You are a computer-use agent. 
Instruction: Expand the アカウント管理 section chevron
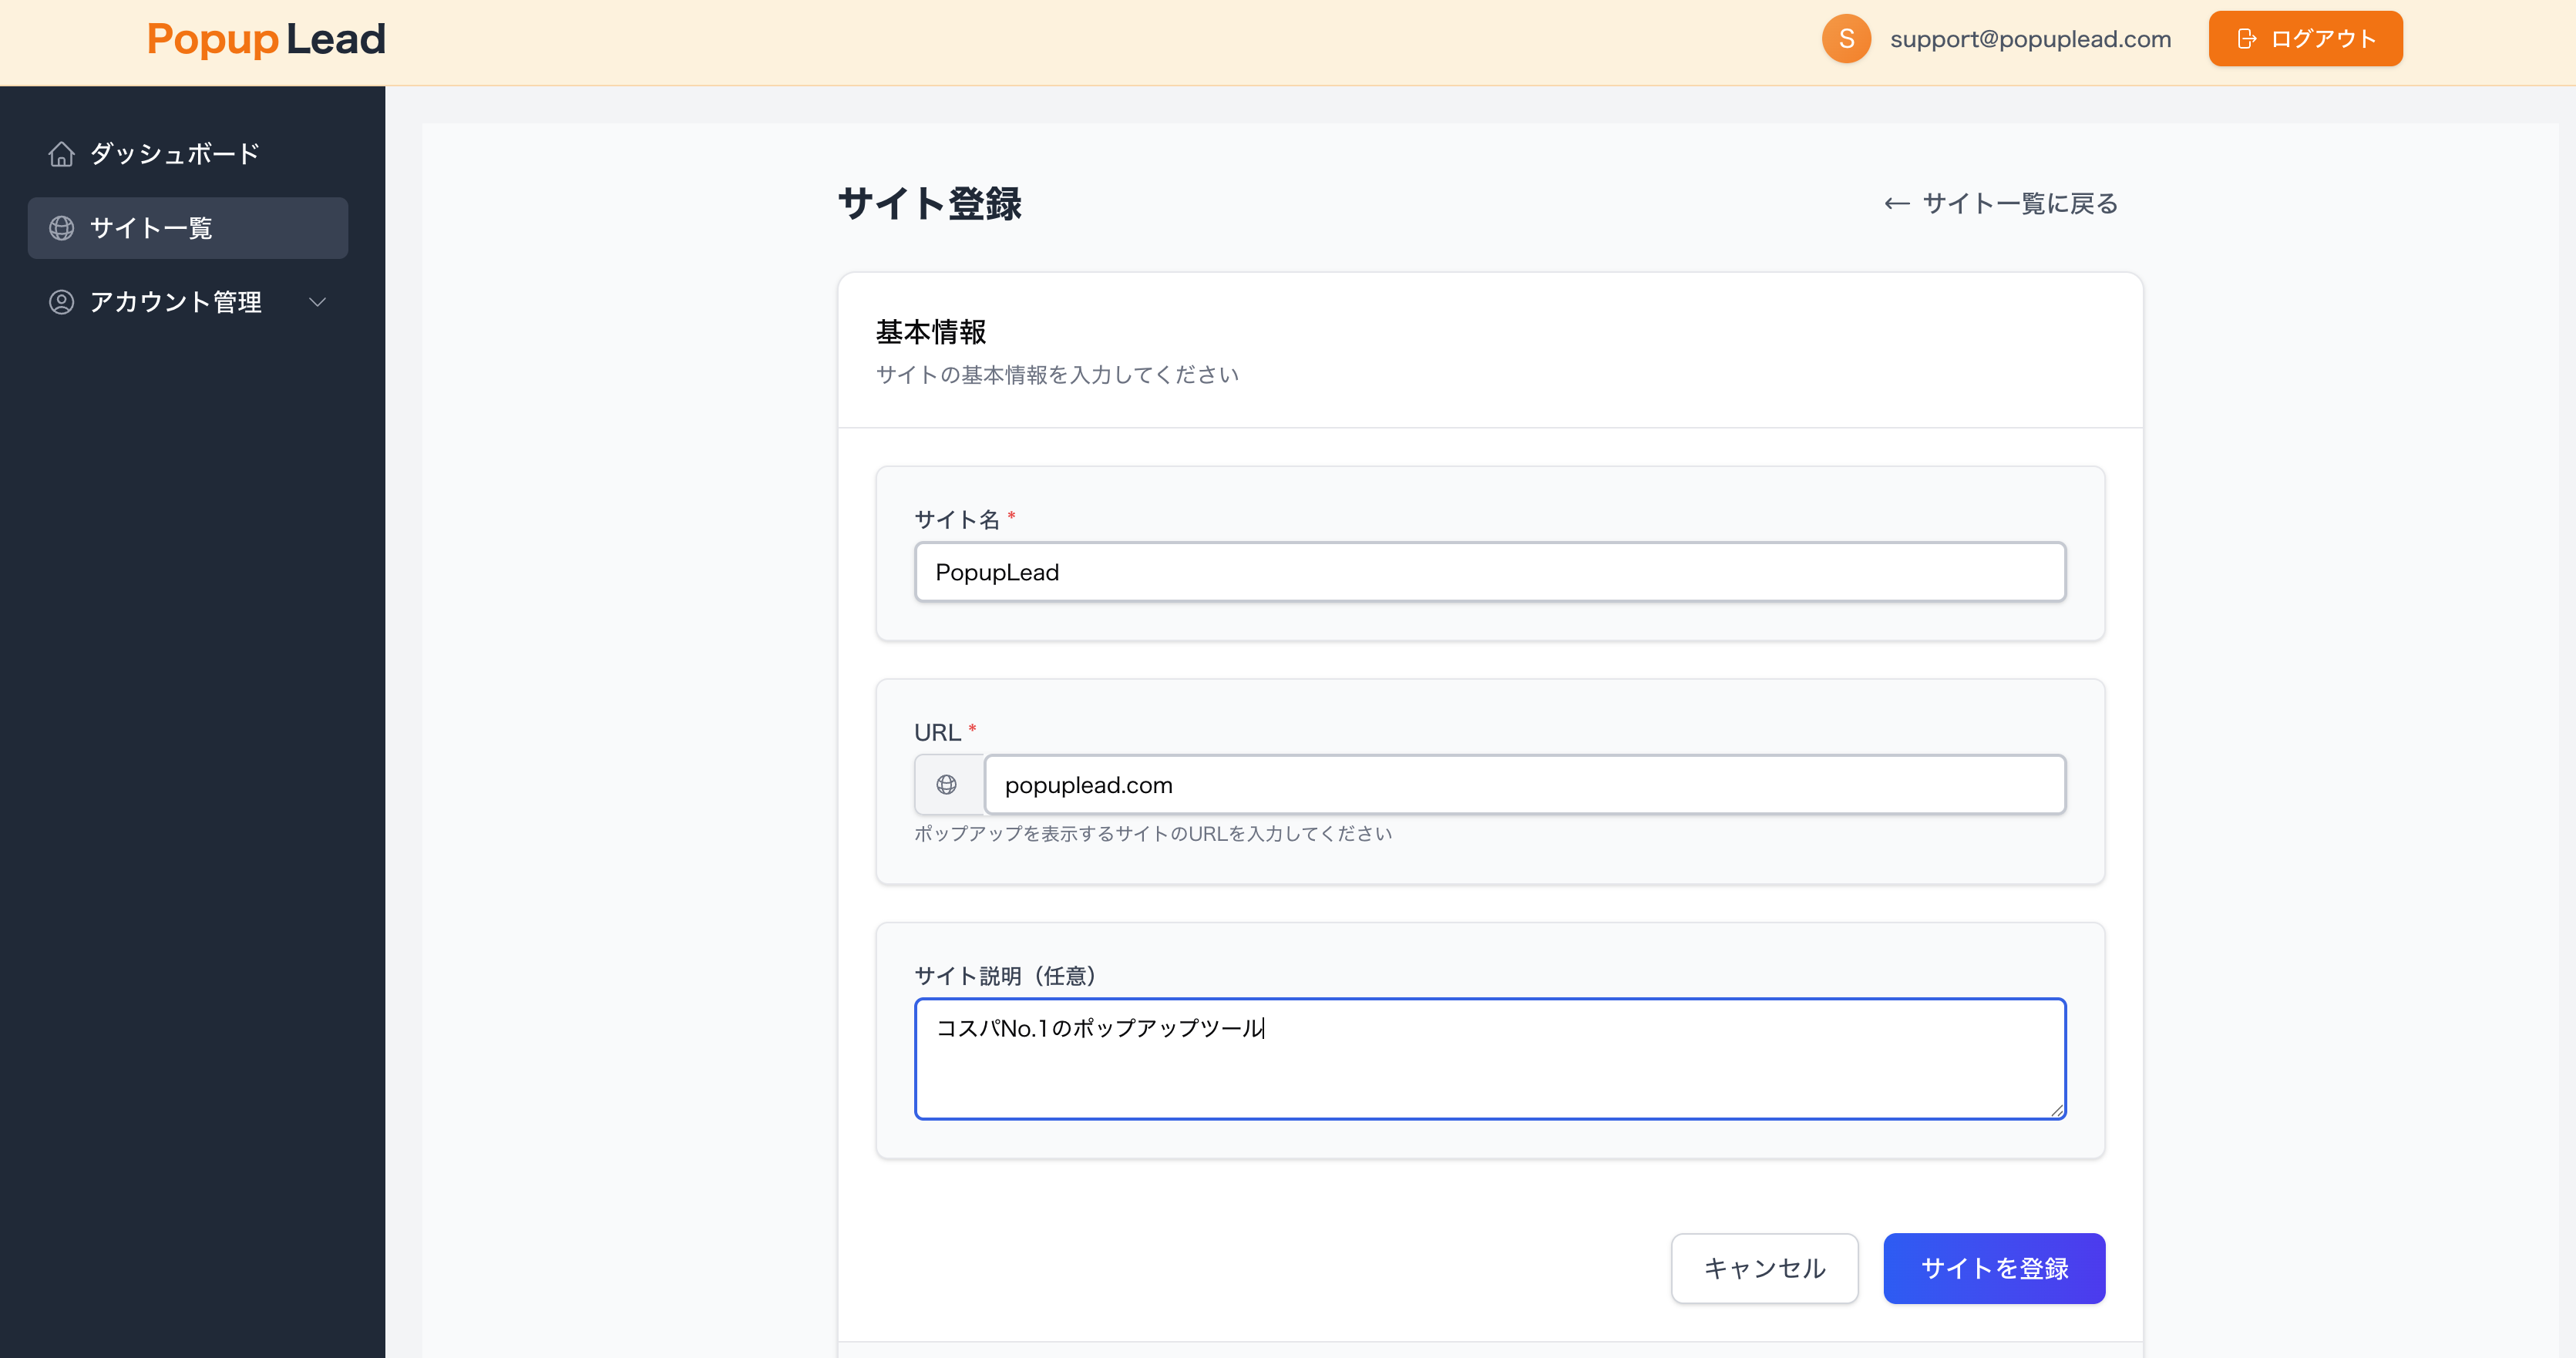[x=318, y=302]
